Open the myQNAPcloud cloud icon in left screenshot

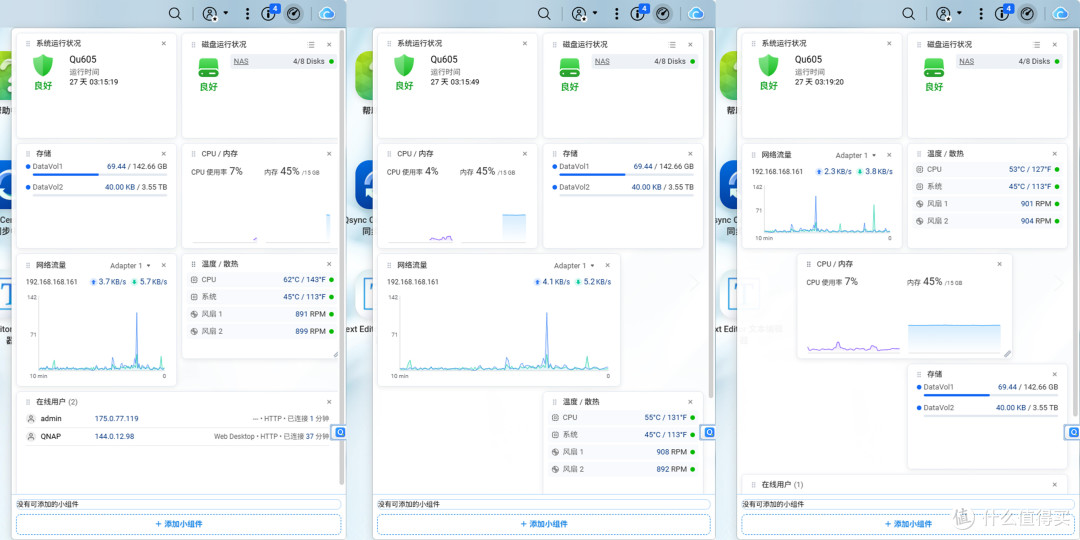click(x=328, y=14)
